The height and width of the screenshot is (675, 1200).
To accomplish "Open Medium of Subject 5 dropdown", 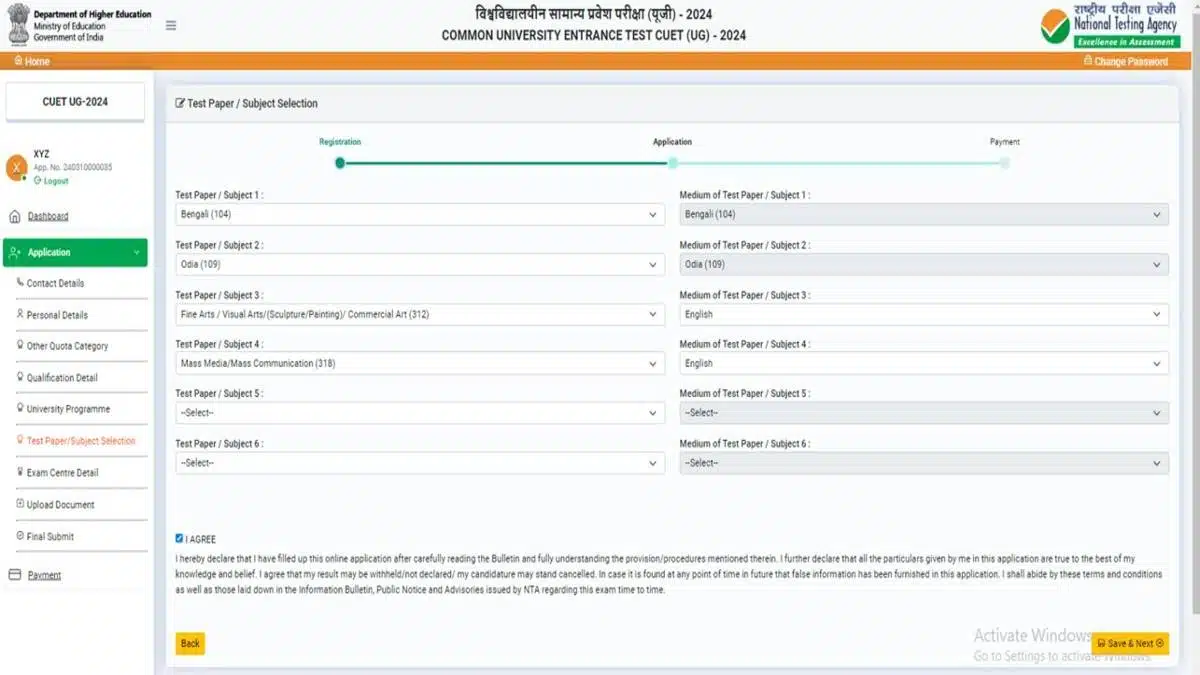I will click(924, 413).
